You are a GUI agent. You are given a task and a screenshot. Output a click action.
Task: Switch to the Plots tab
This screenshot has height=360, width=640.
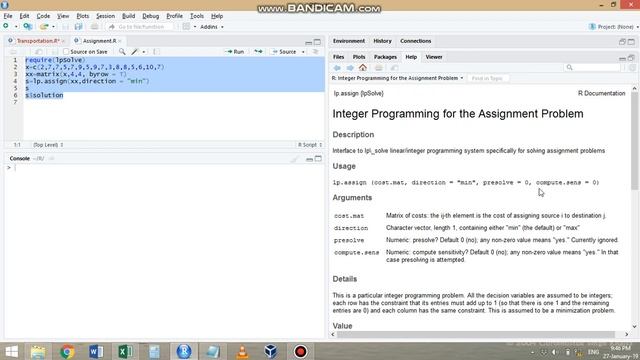[359, 57]
